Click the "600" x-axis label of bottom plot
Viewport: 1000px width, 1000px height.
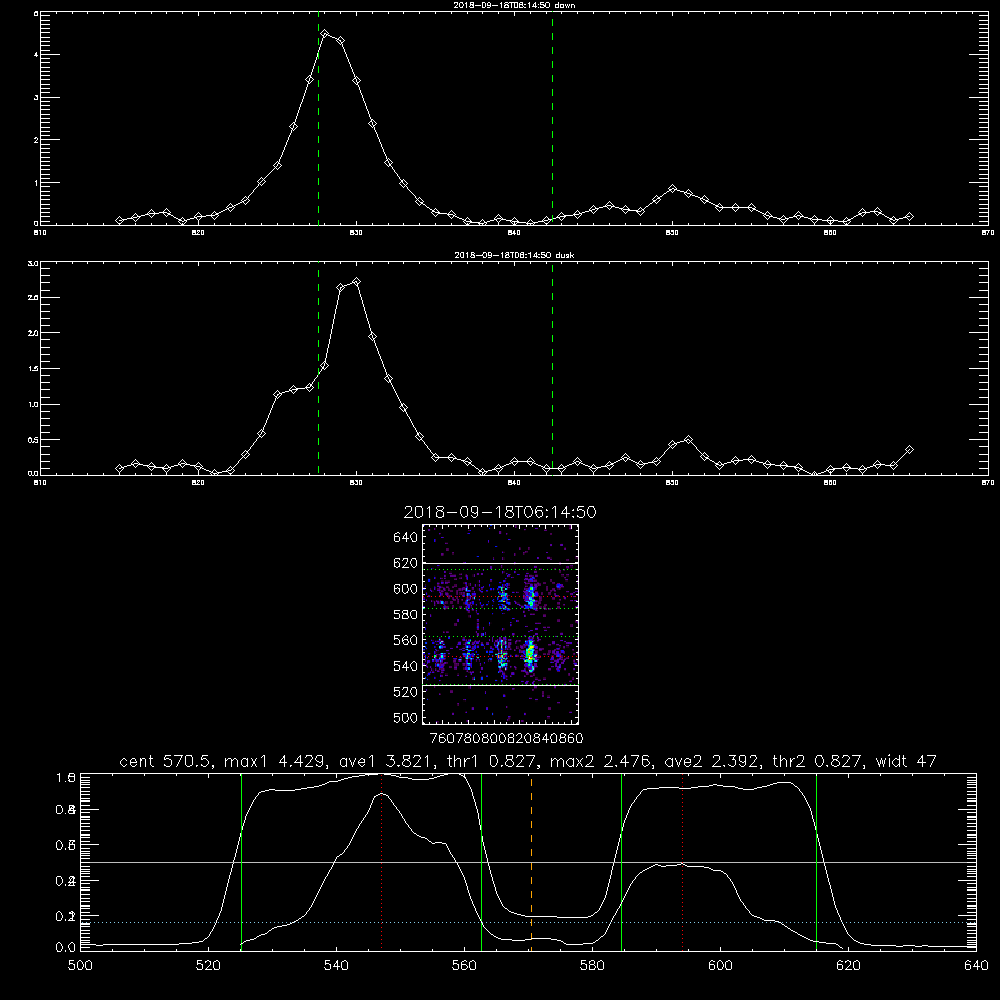720,966
